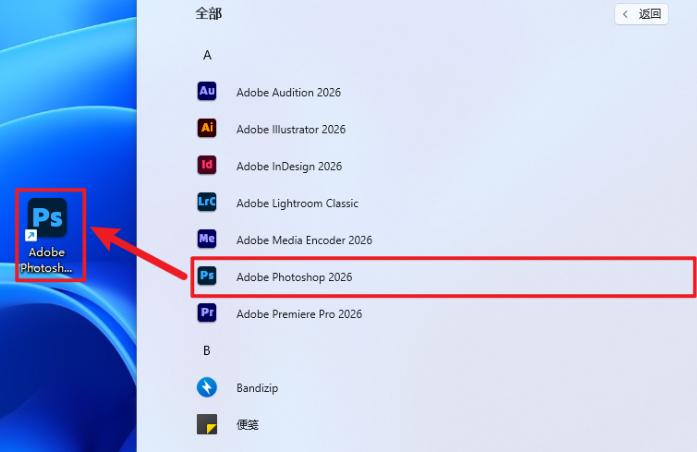Image resolution: width=697 pixels, height=452 pixels.
Task: Click the Bandizip lightning icon
Action: (x=207, y=387)
